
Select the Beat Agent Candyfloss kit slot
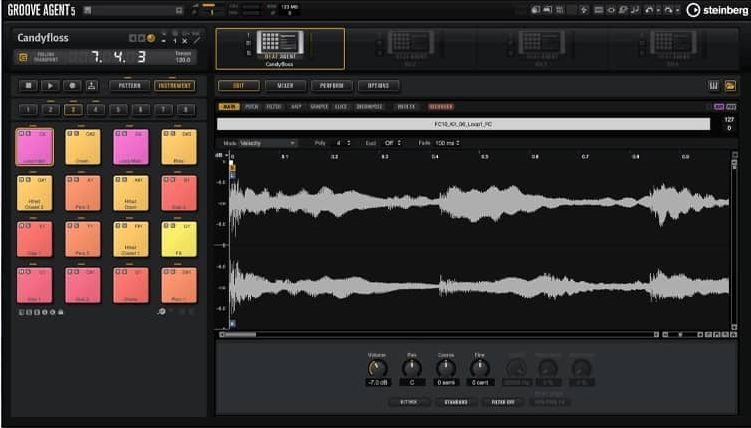pos(280,48)
